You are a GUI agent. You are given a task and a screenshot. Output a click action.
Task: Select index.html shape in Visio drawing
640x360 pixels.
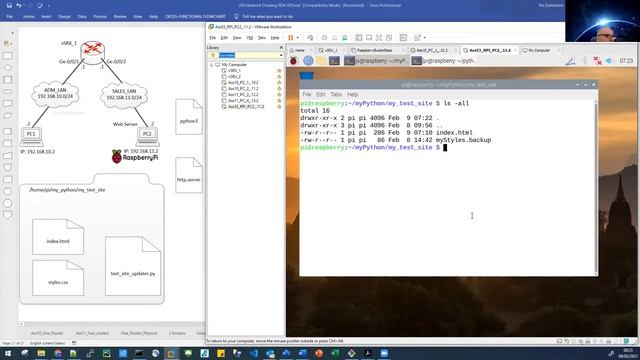tap(58, 237)
